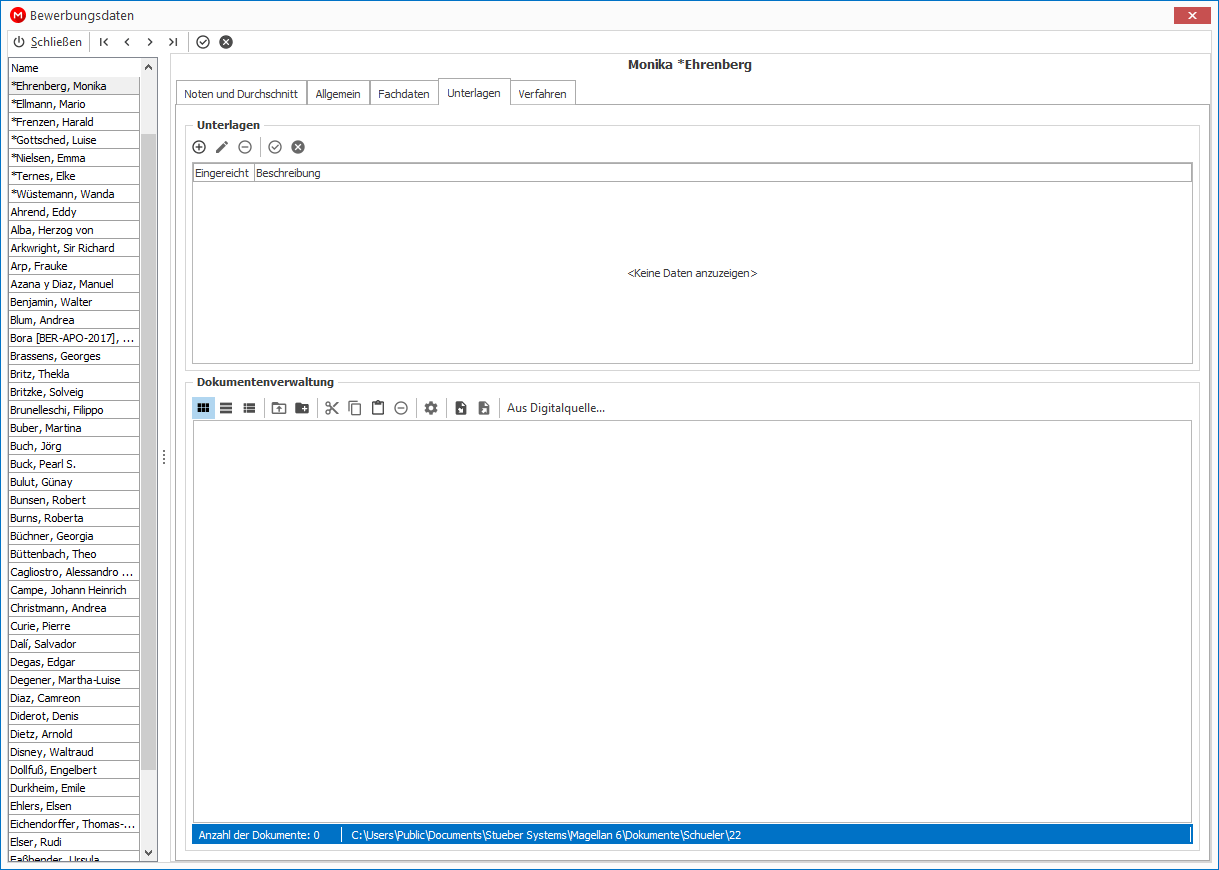Select Brassens, Georges in the list
This screenshot has height=870, width=1219.
[x=74, y=356]
